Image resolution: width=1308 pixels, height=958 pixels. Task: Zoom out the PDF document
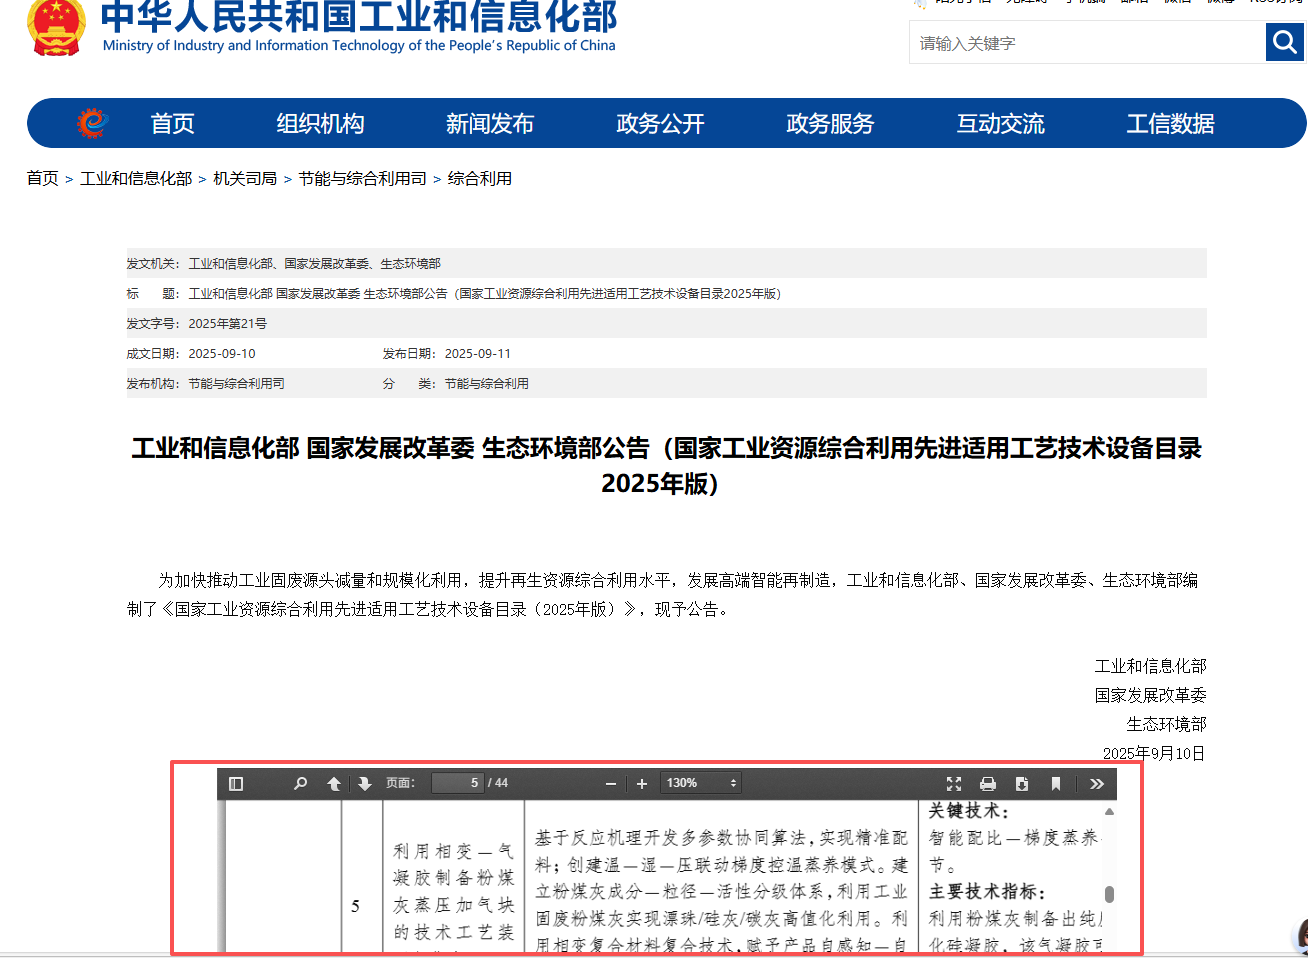point(611,784)
